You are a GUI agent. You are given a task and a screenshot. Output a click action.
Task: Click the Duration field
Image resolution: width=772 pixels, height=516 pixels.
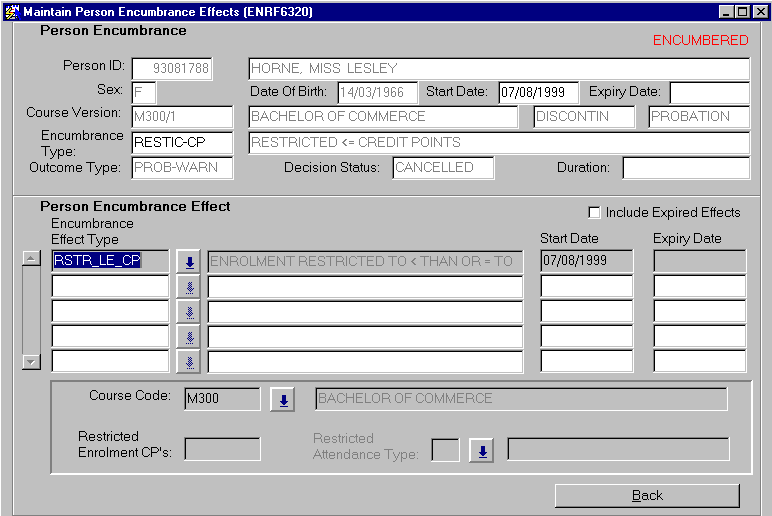(x=685, y=168)
